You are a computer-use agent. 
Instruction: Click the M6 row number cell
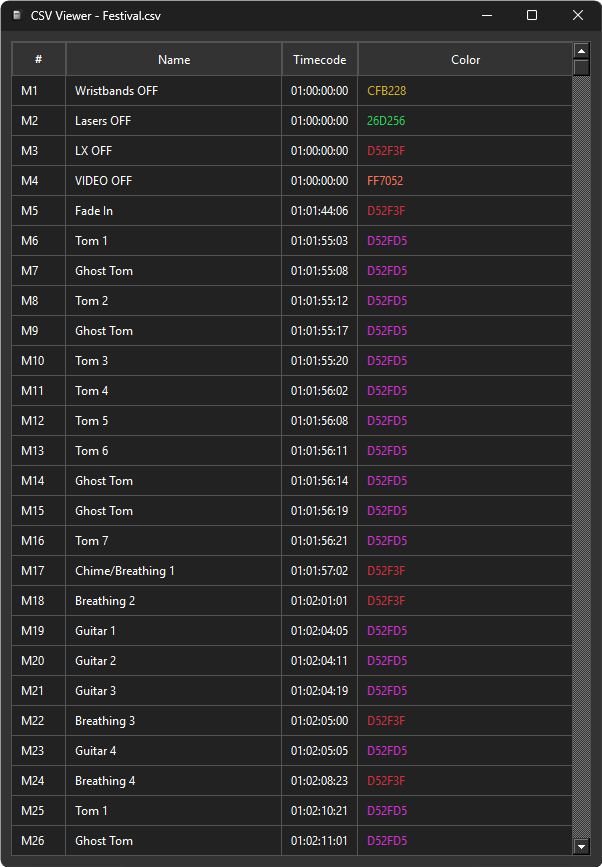point(39,241)
